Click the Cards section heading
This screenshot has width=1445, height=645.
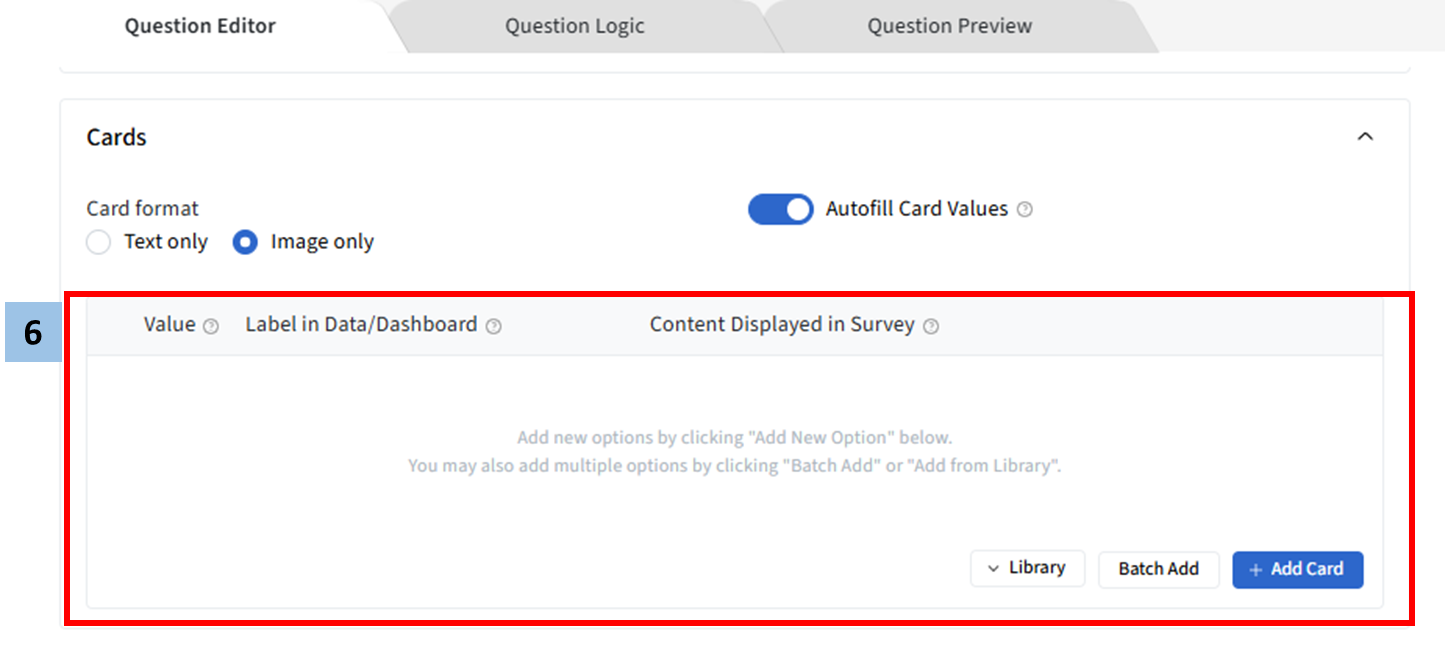click(116, 137)
